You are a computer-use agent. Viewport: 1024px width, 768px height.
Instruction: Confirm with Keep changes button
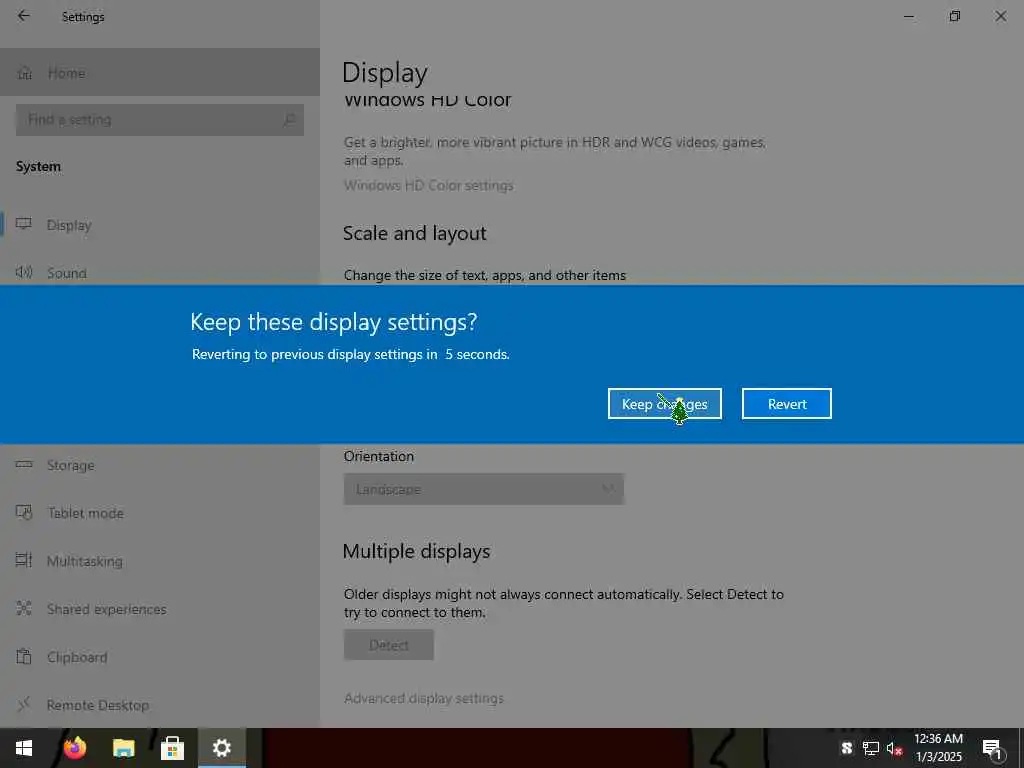click(664, 404)
